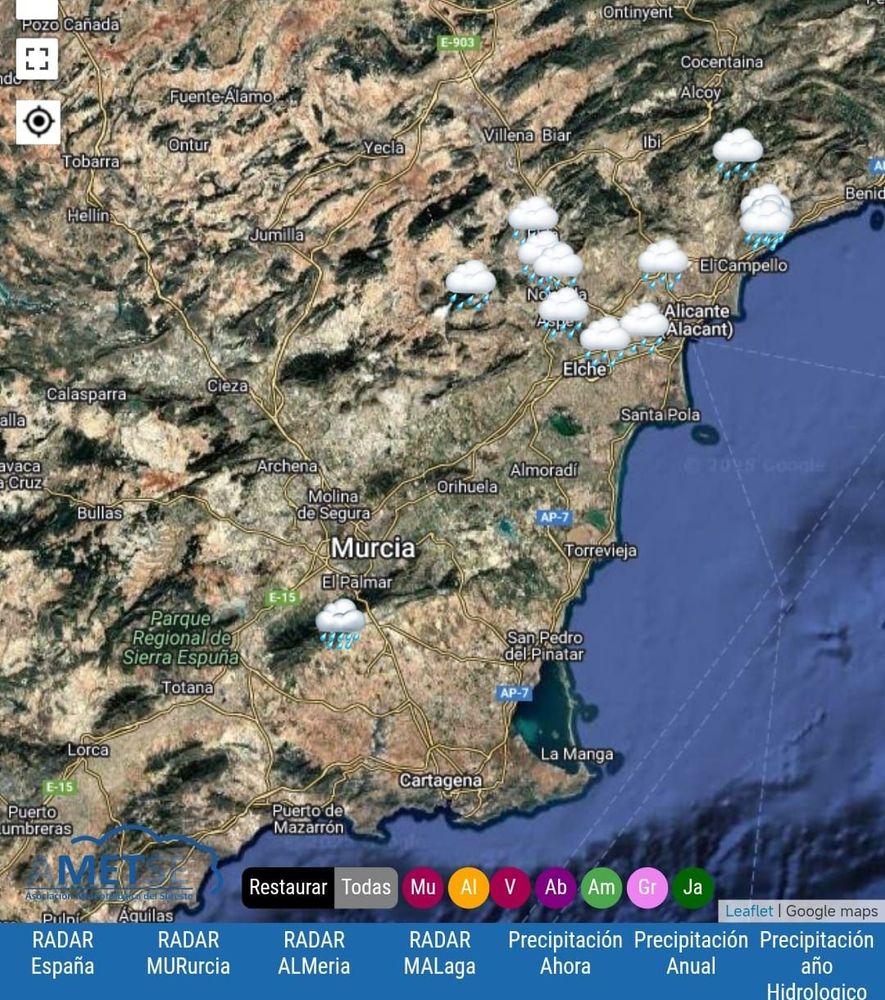This screenshot has width=885, height=1000.
Task: Toggle the dark green Ja filter
Action: pos(692,887)
